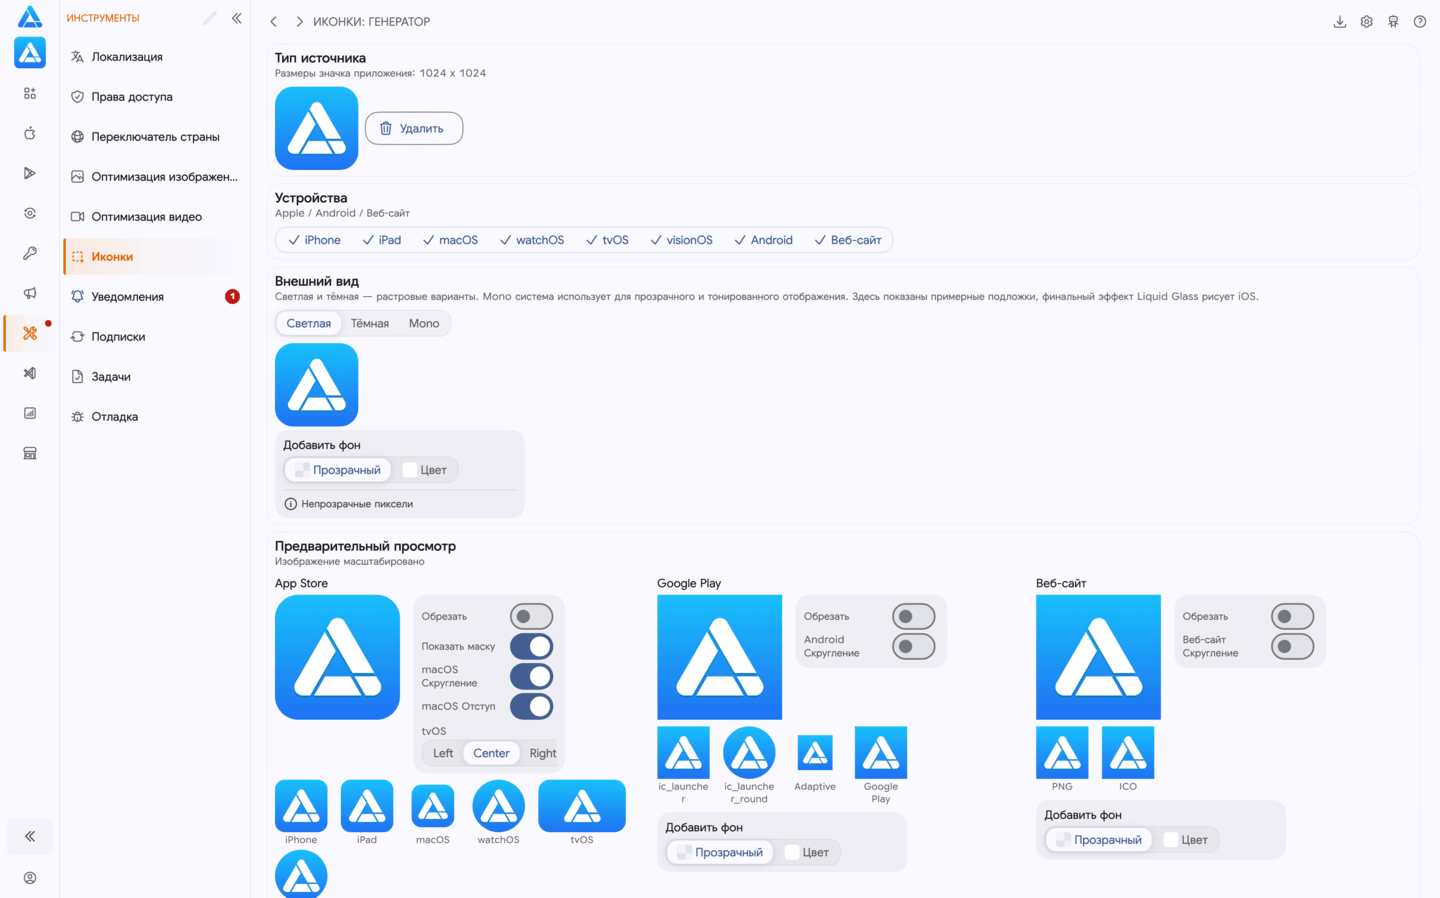Turn off the macOS Скругление toggle
1440x898 pixels.
click(x=531, y=676)
